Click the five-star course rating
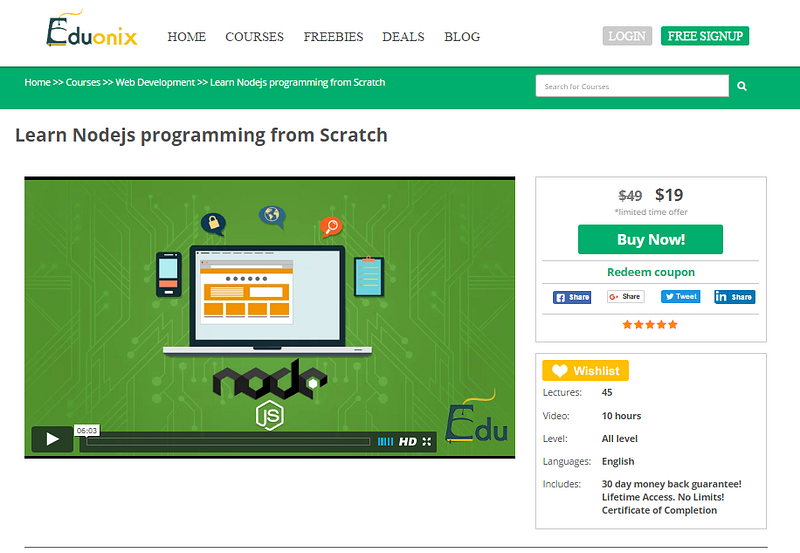Image resolution: width=800 pixels, height=553 pixels. [x=650, y=324]
